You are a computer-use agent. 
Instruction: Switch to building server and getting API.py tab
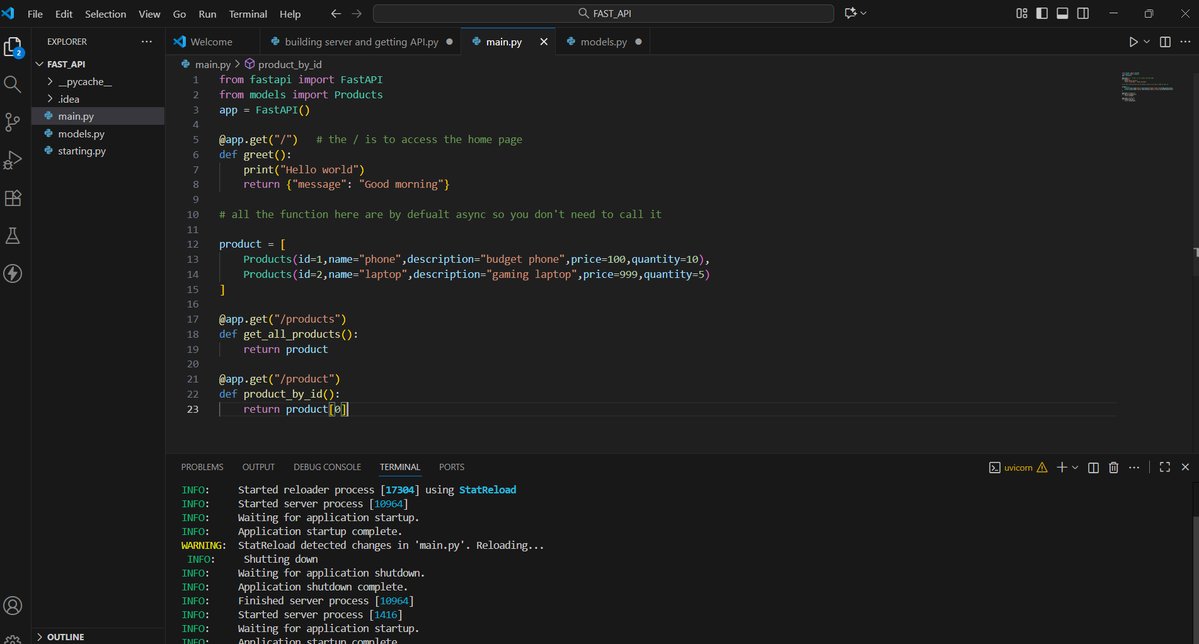tap(361, 42)
